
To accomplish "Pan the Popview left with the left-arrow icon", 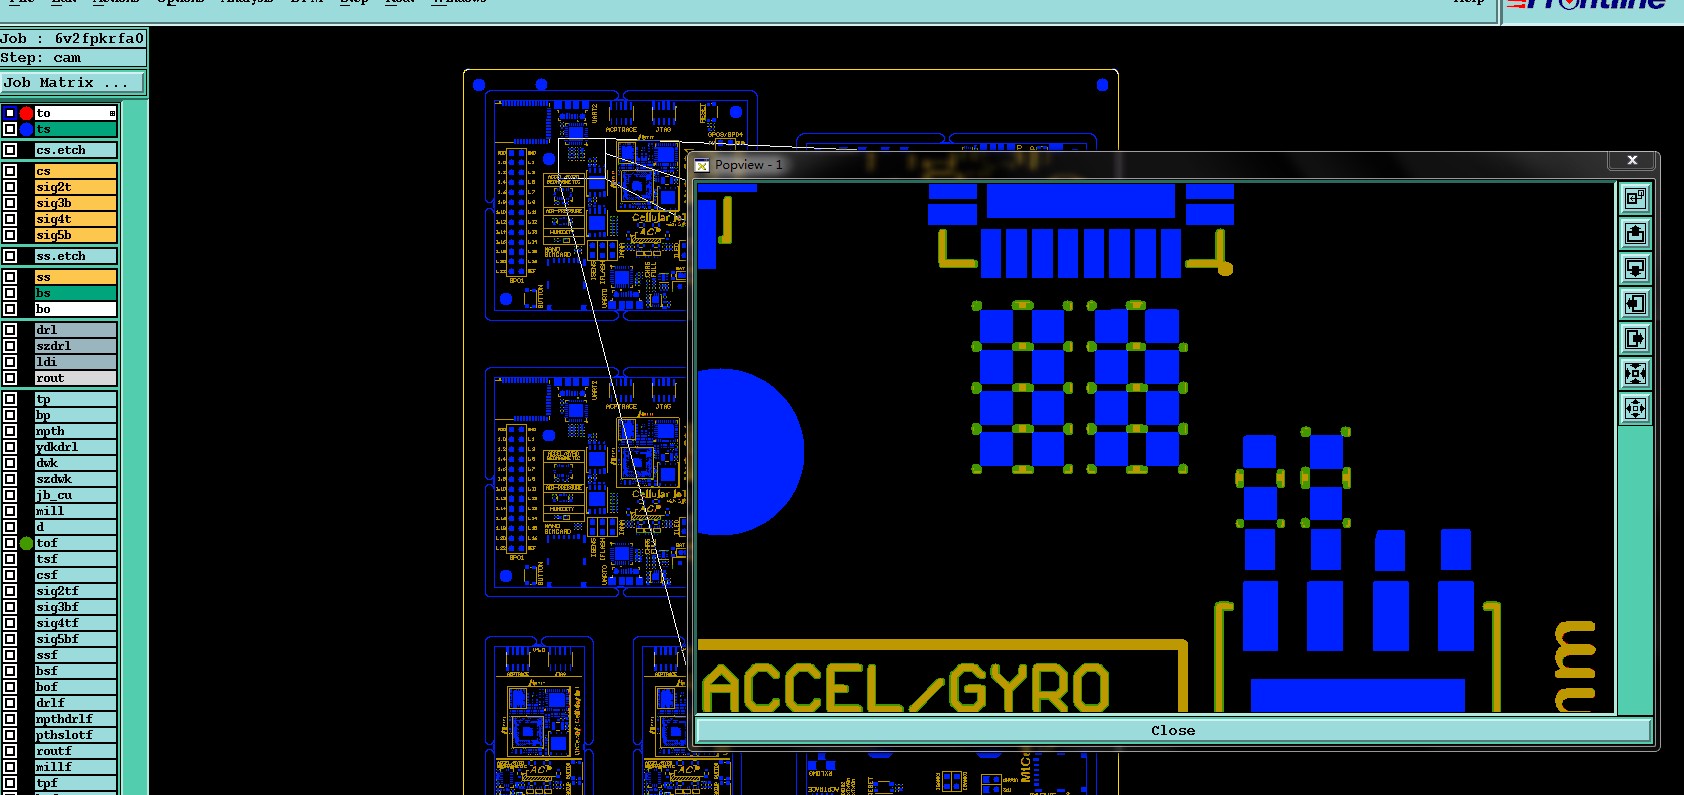I will click(1635, 304).
